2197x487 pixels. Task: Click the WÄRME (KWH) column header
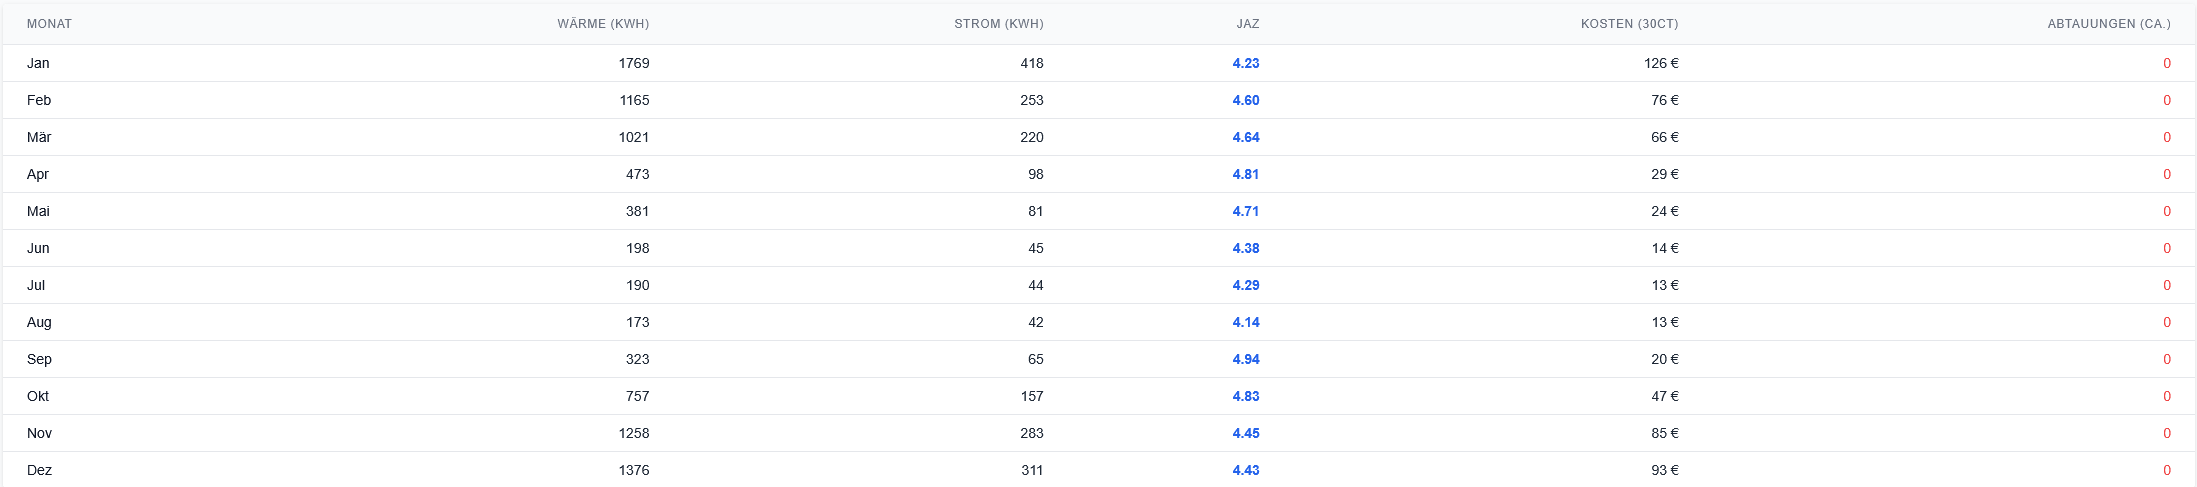point(603,24)
